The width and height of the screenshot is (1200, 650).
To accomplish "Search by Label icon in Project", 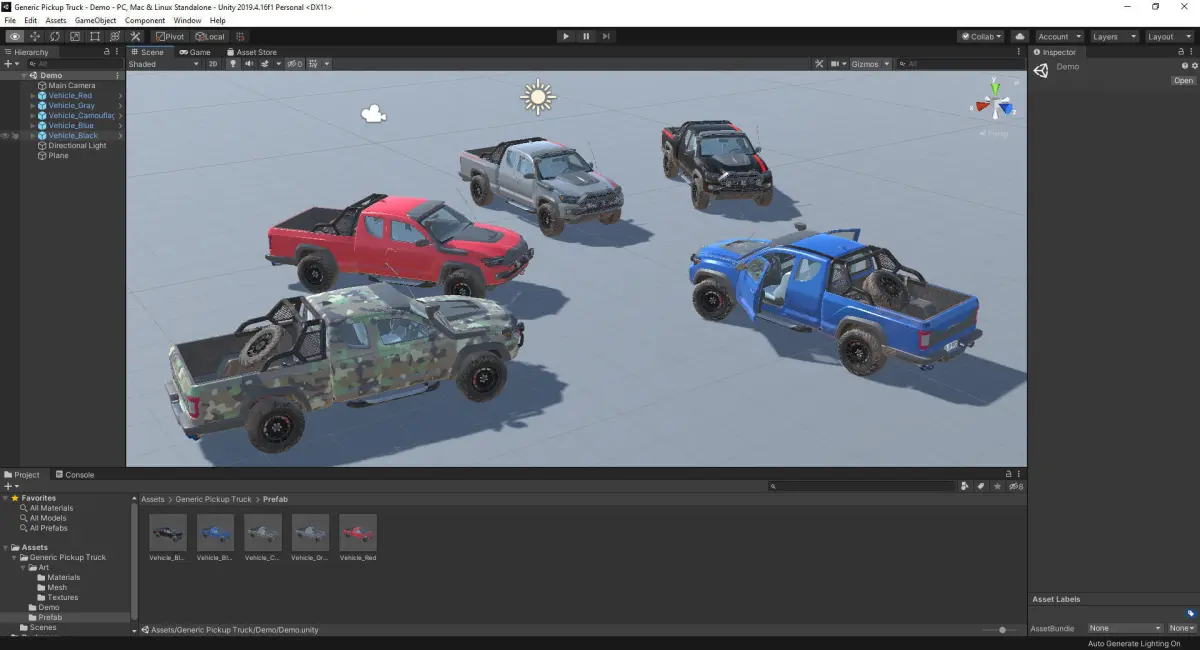I will pos(981,486).
